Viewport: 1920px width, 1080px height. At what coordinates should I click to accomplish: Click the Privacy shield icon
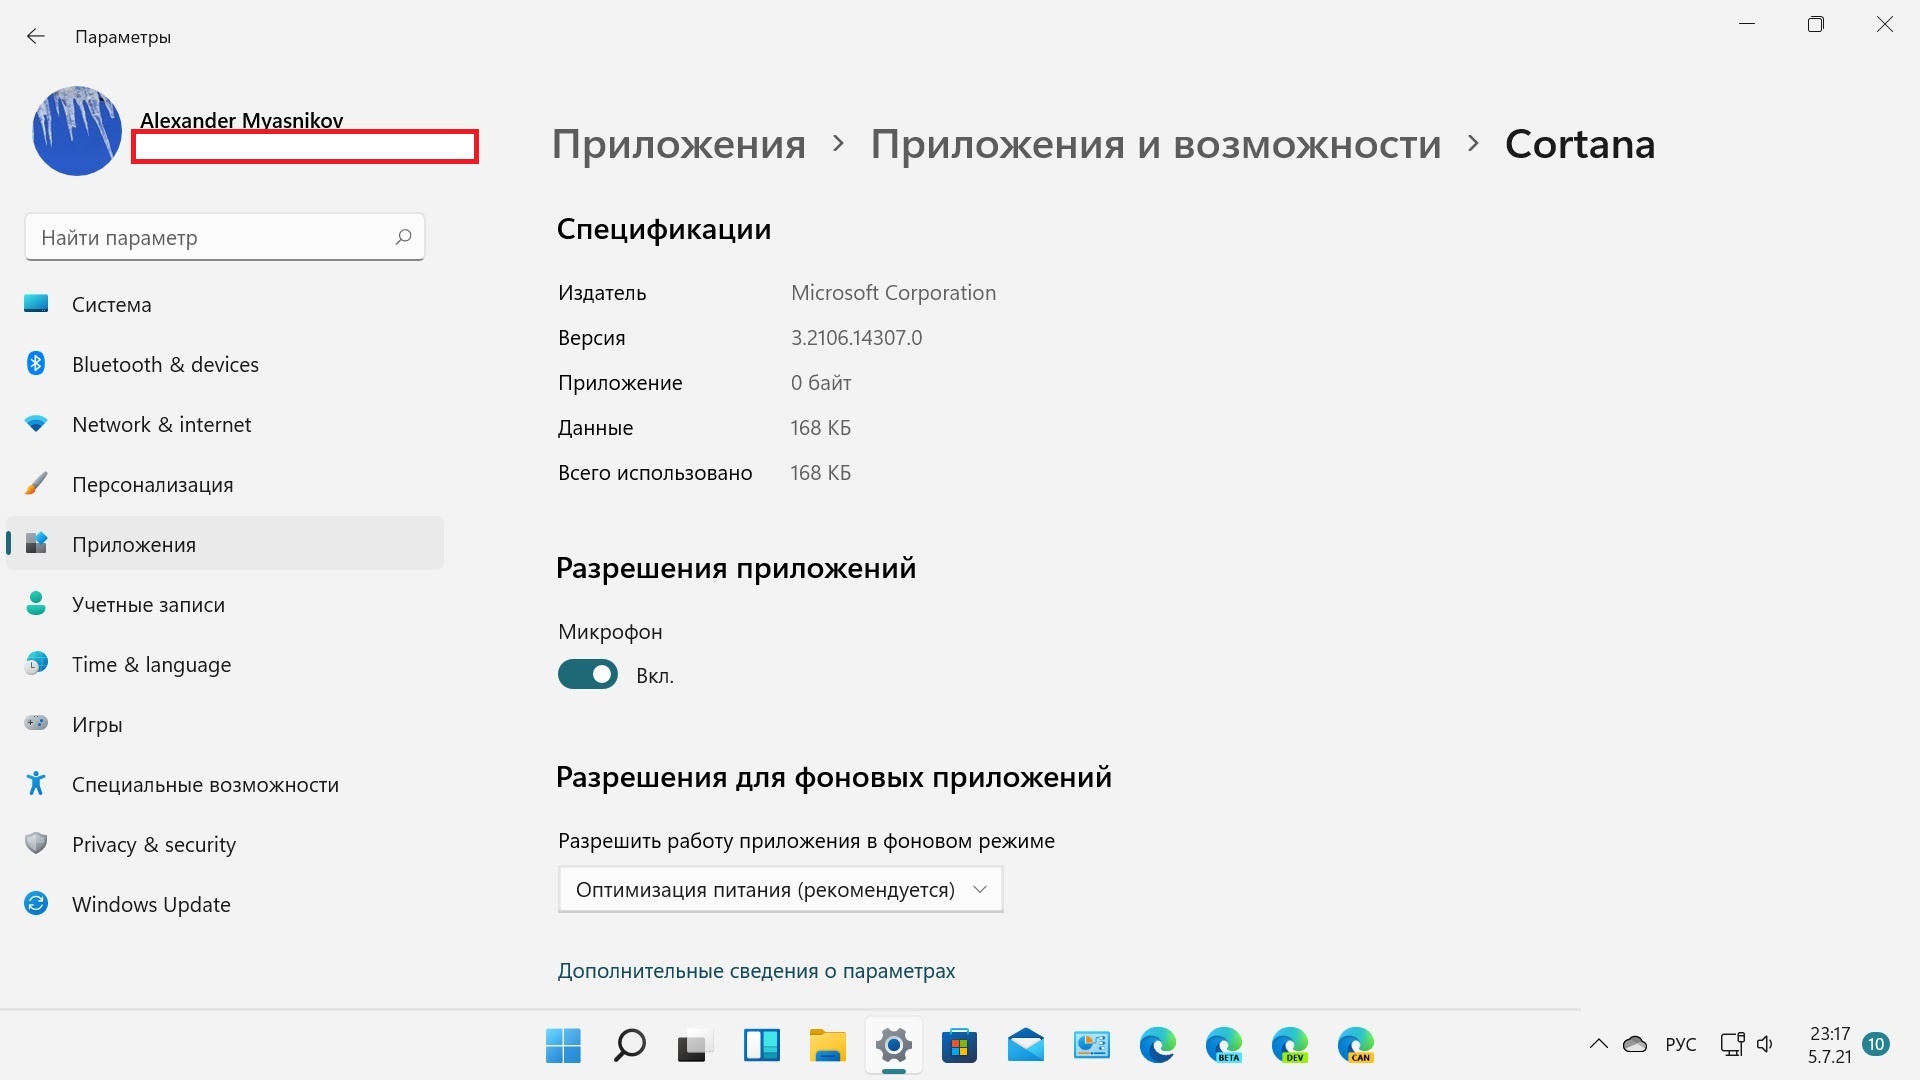[36, 843]
